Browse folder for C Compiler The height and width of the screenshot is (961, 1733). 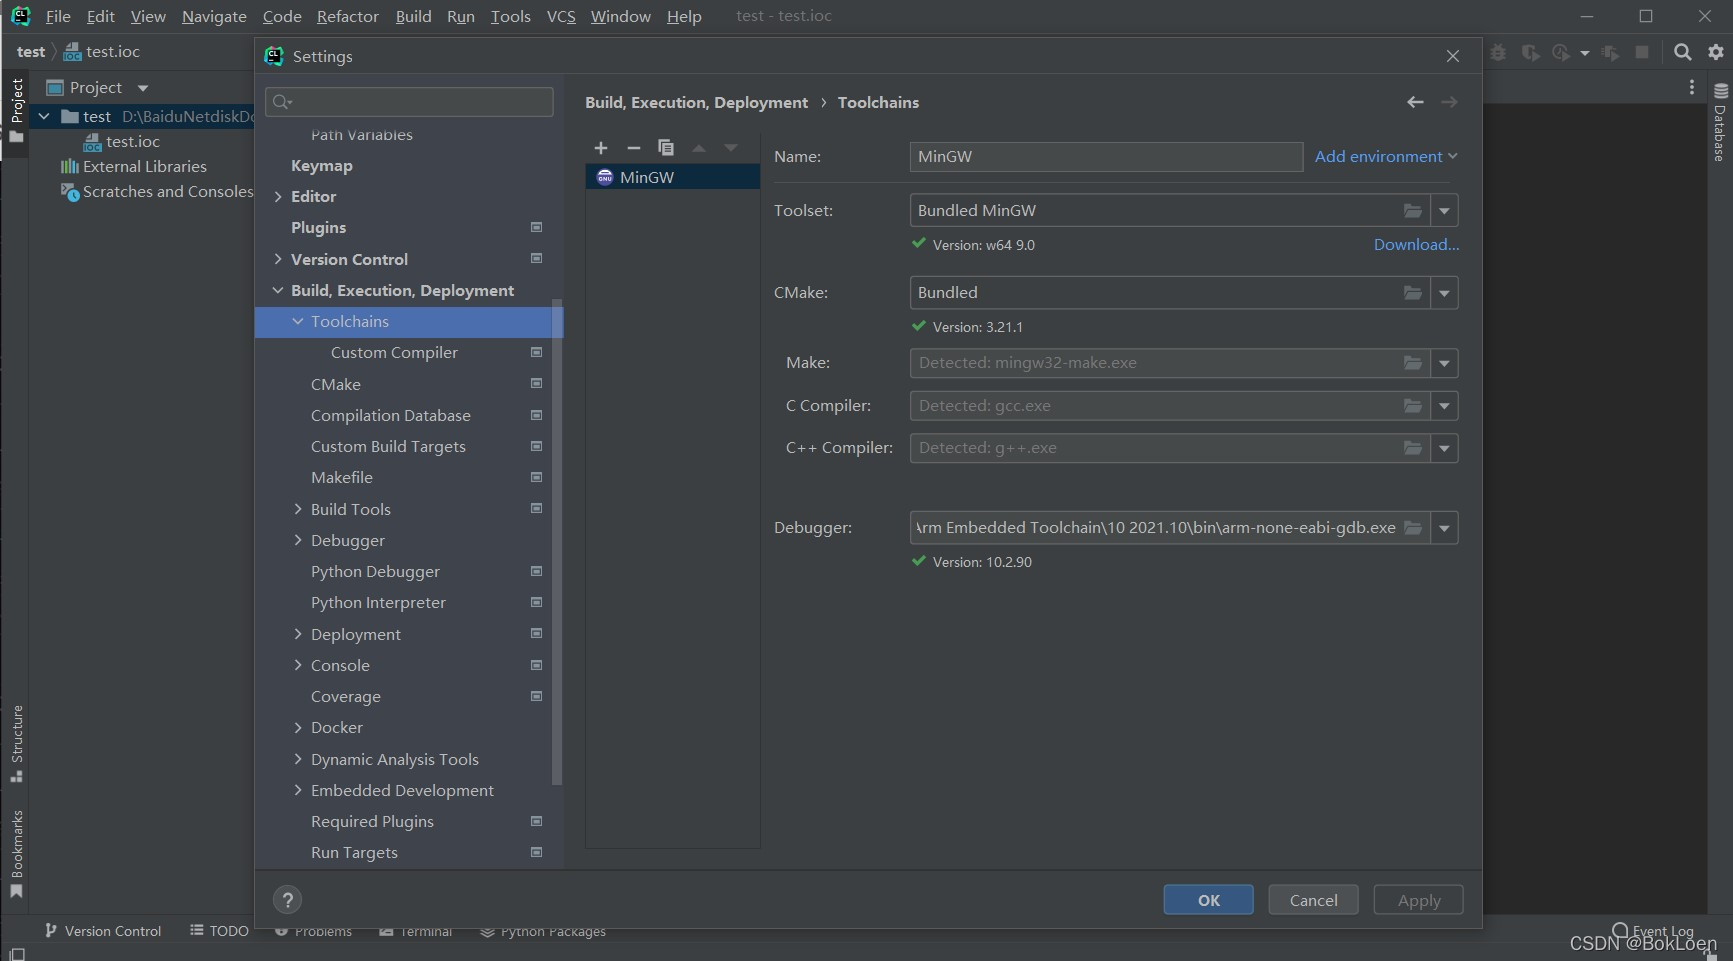1413,406
